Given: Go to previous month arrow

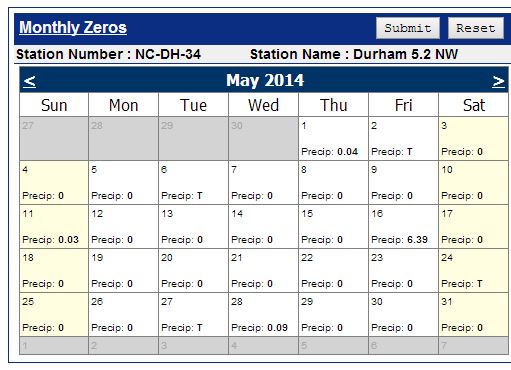Looking at the screenshot, I should [30, 81].
